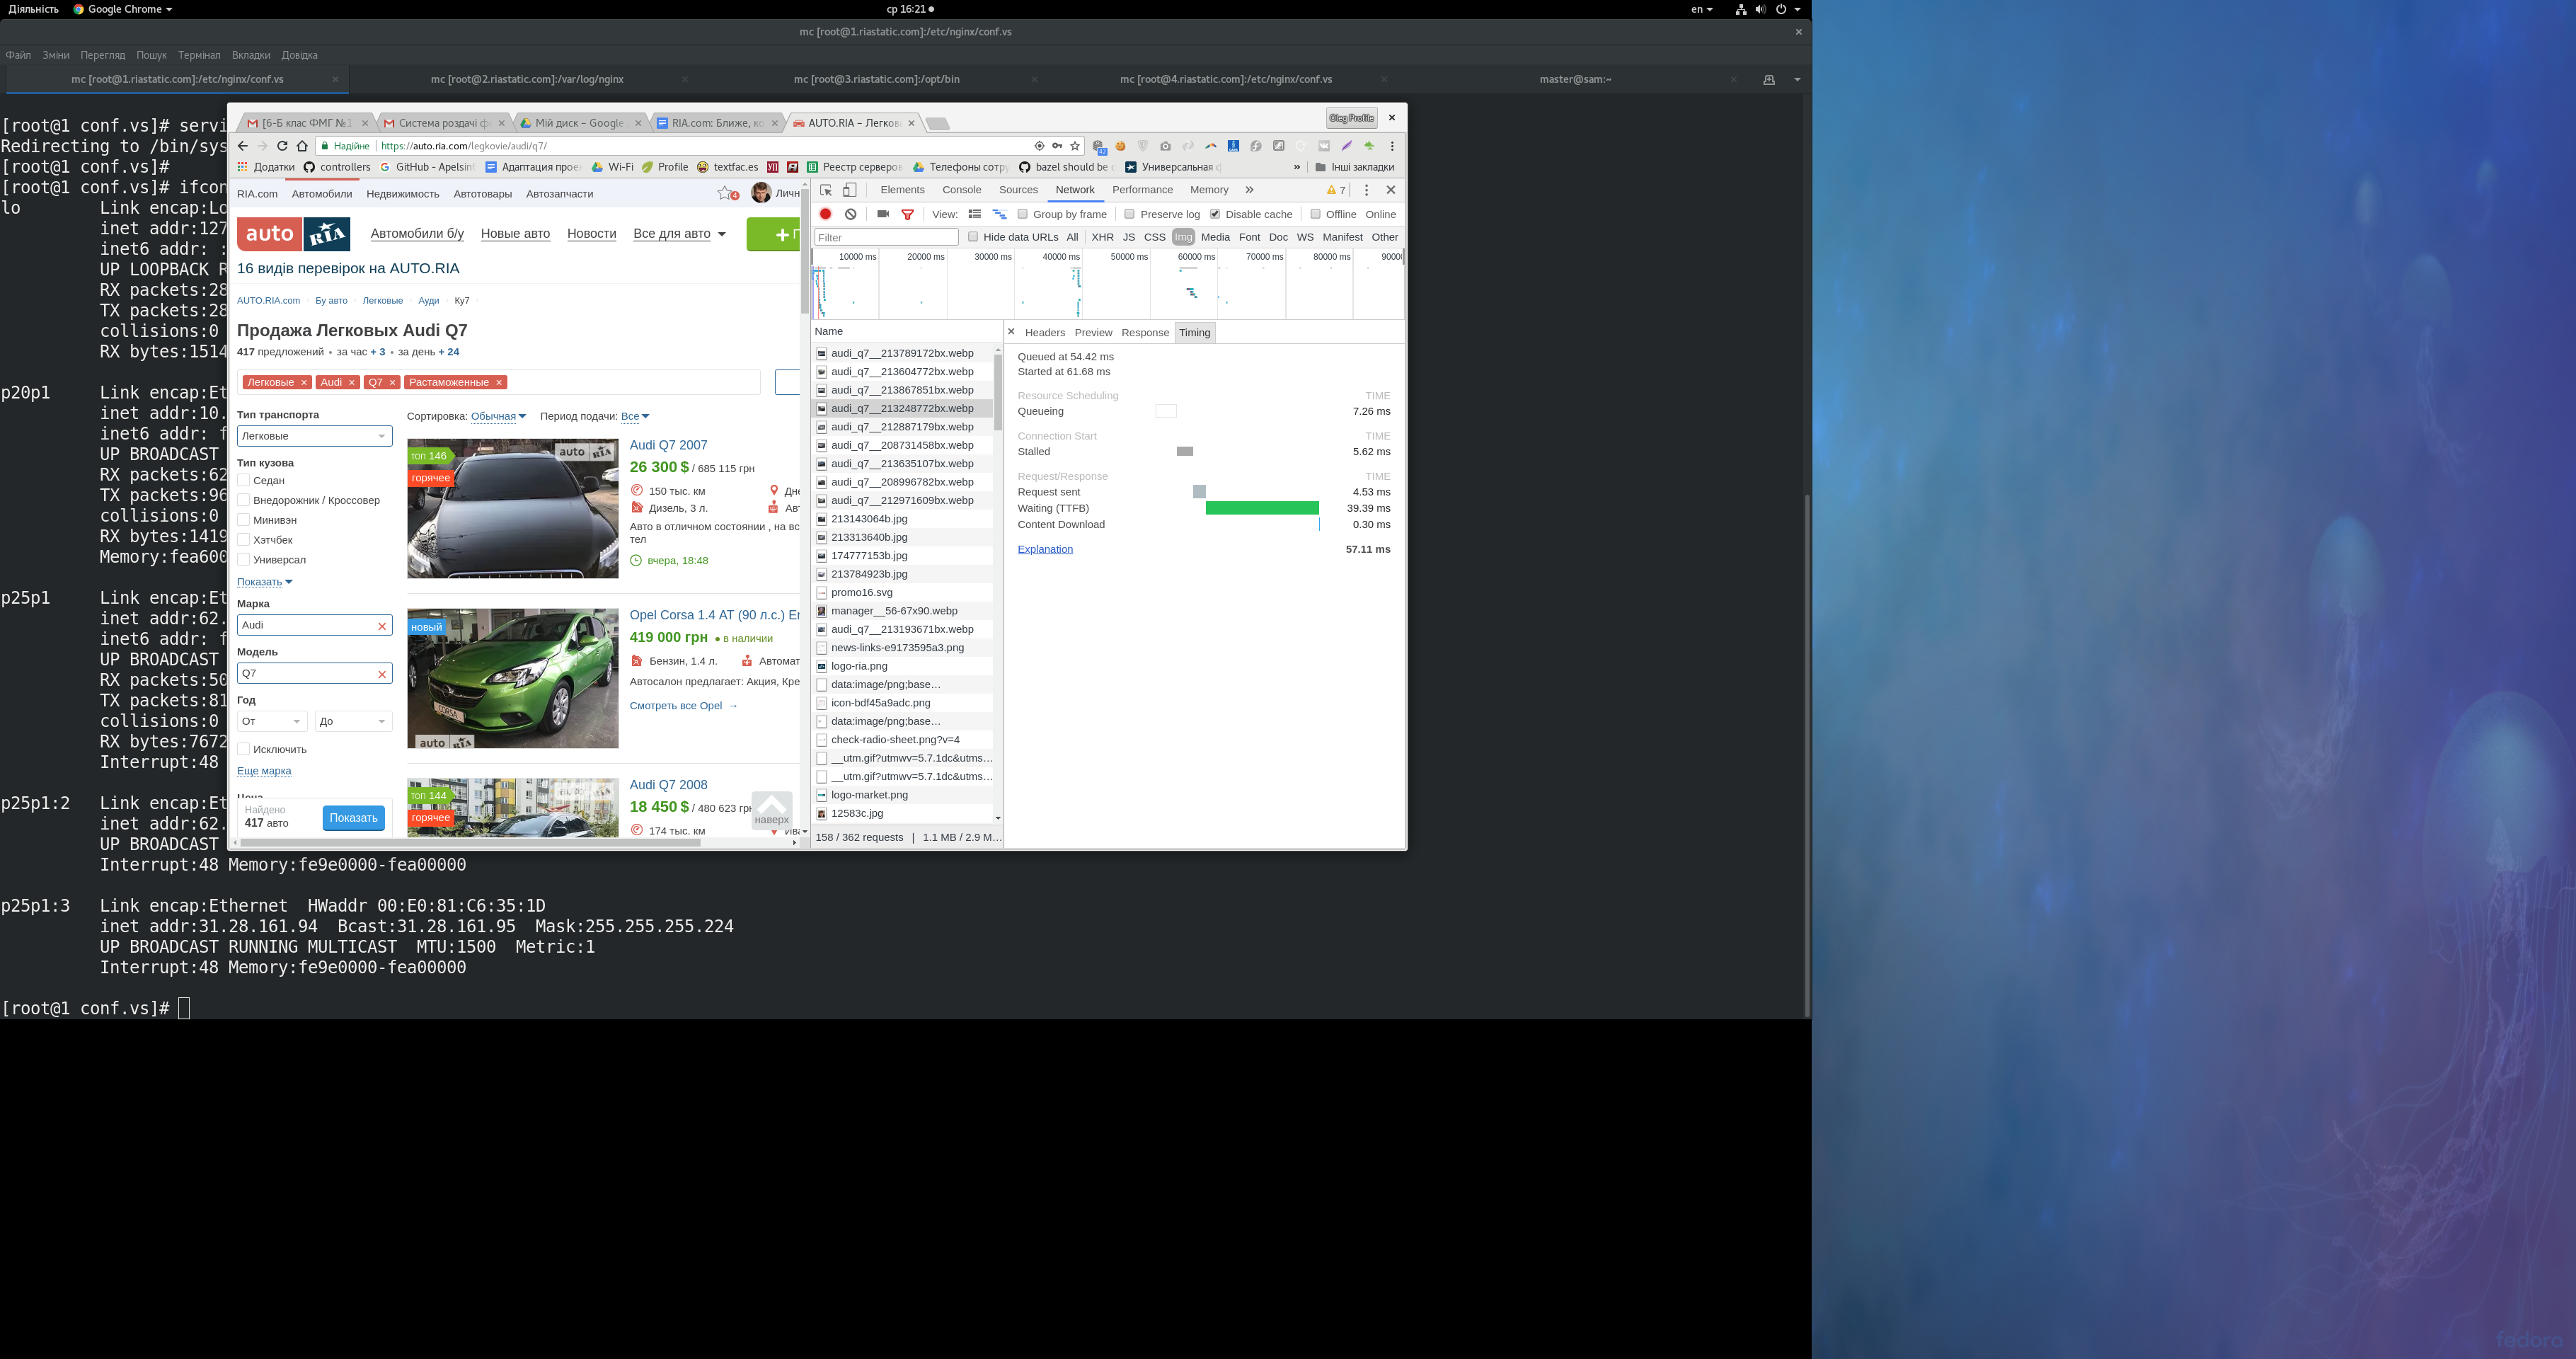Select request audi_q7__213789172bx.webp
Screen dimensions: 2576x1359
[x=901, y=353]
